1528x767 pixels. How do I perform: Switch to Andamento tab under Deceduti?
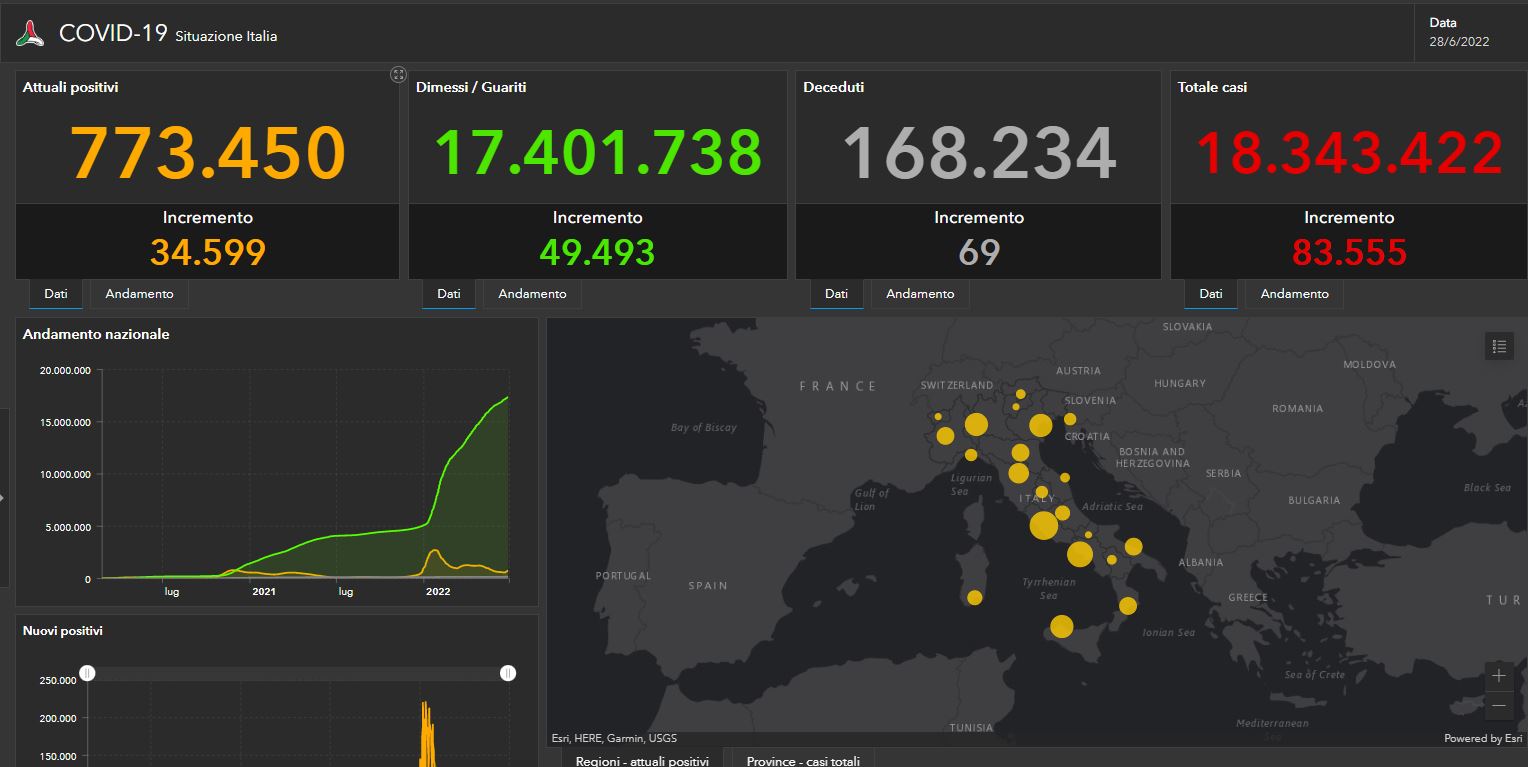click(x=920, y=294)
